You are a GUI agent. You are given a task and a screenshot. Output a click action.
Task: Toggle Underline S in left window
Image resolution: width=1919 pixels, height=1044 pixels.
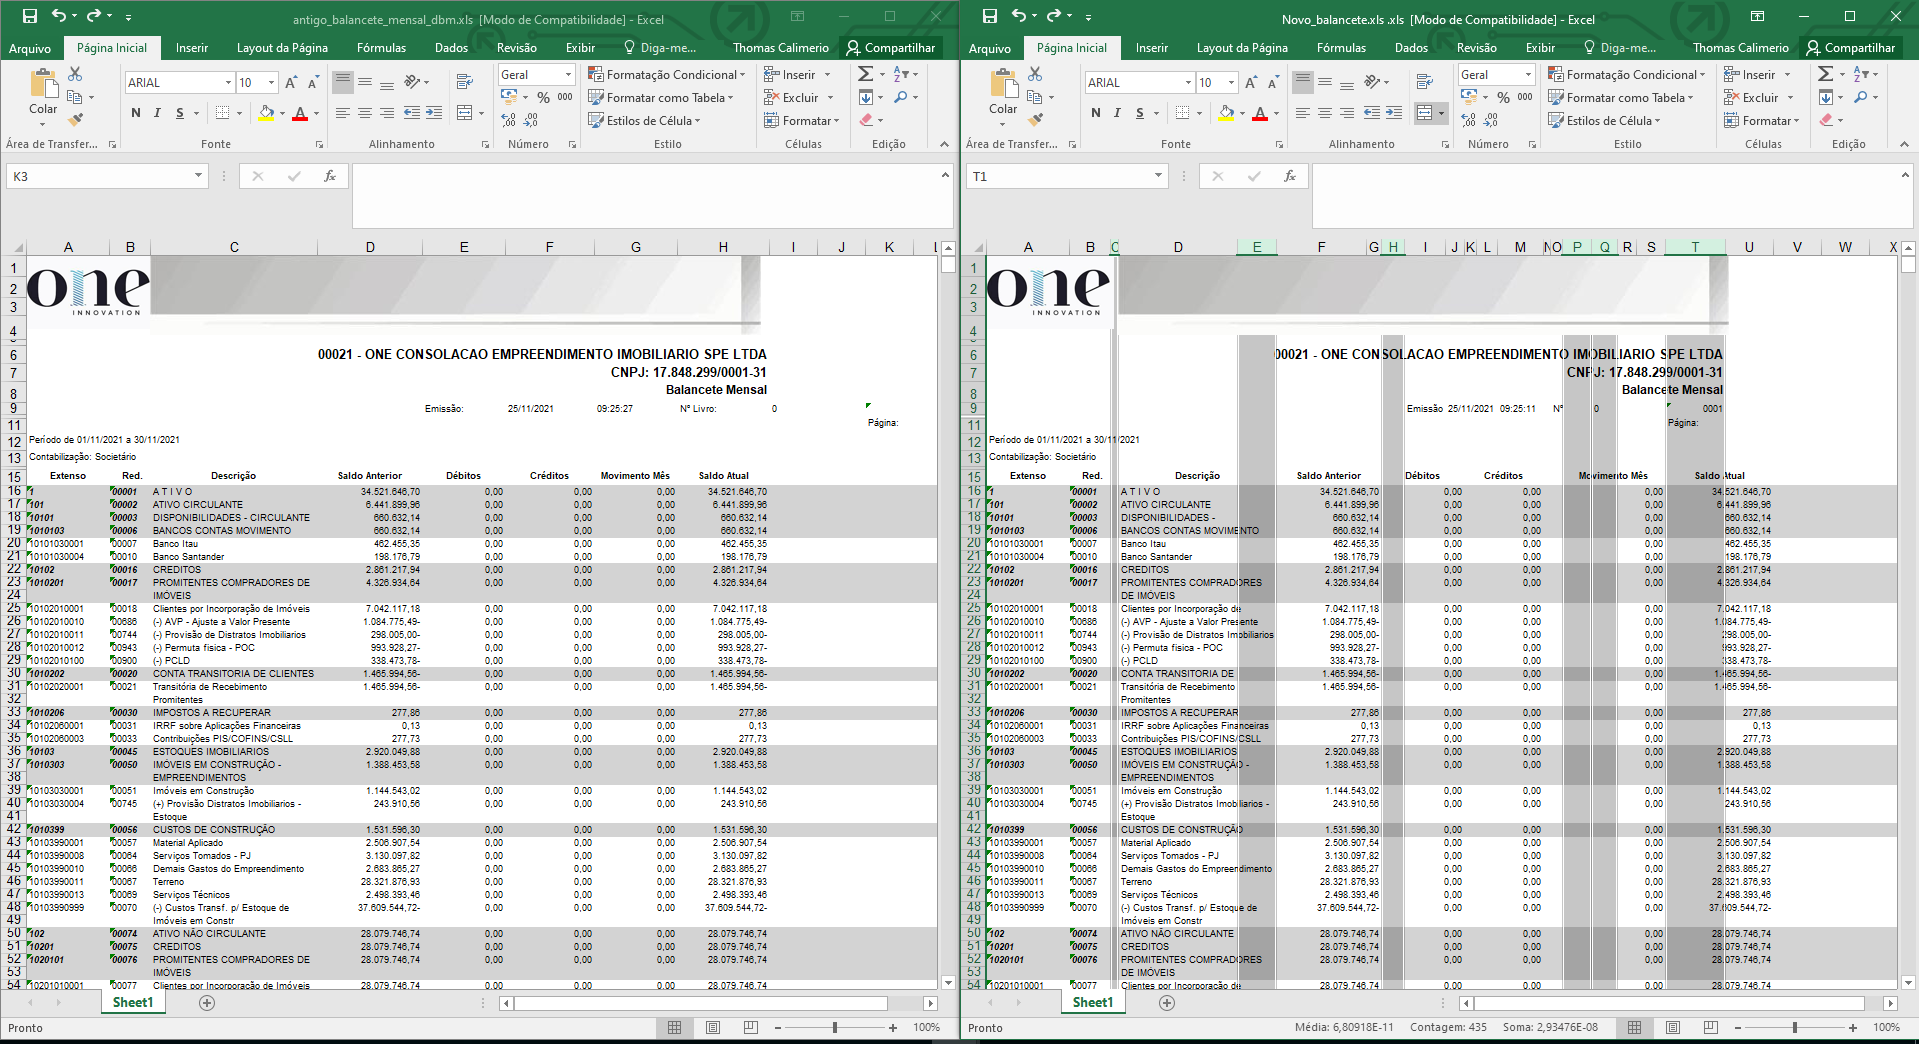(180, 113)
